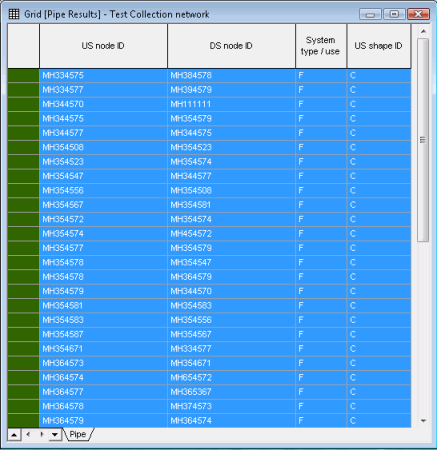This screenshot has width=437, height=450.
Task: Select the top-left corner select-all cell
Action: pyautogui.click(x=23, y=46)
